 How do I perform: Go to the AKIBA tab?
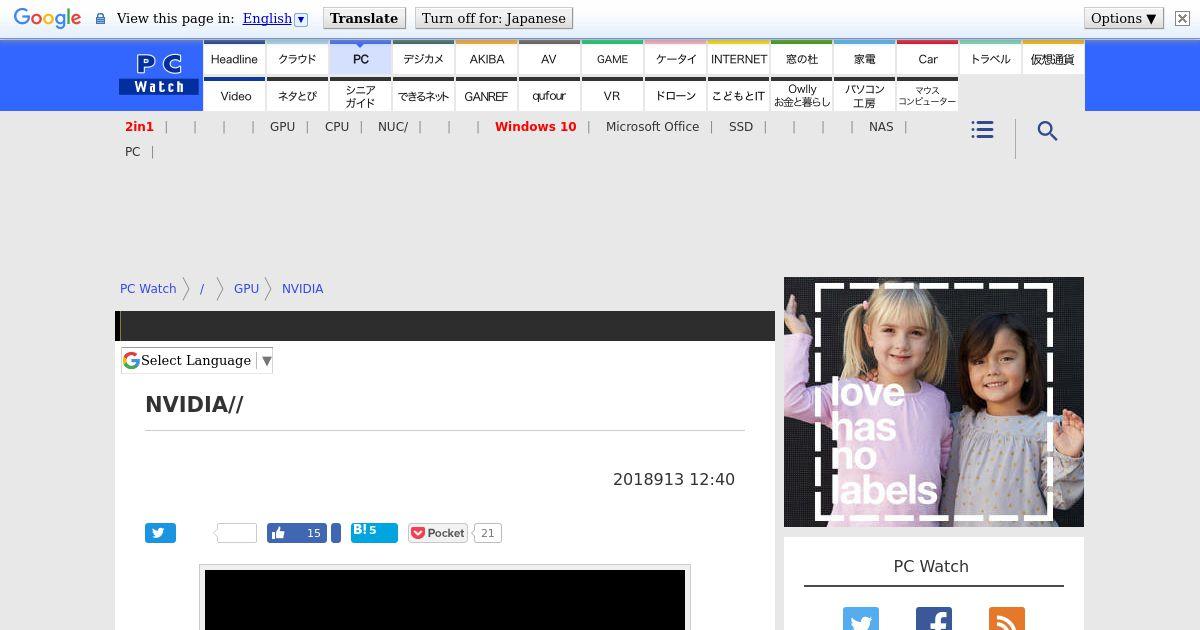tap(487, 59)
